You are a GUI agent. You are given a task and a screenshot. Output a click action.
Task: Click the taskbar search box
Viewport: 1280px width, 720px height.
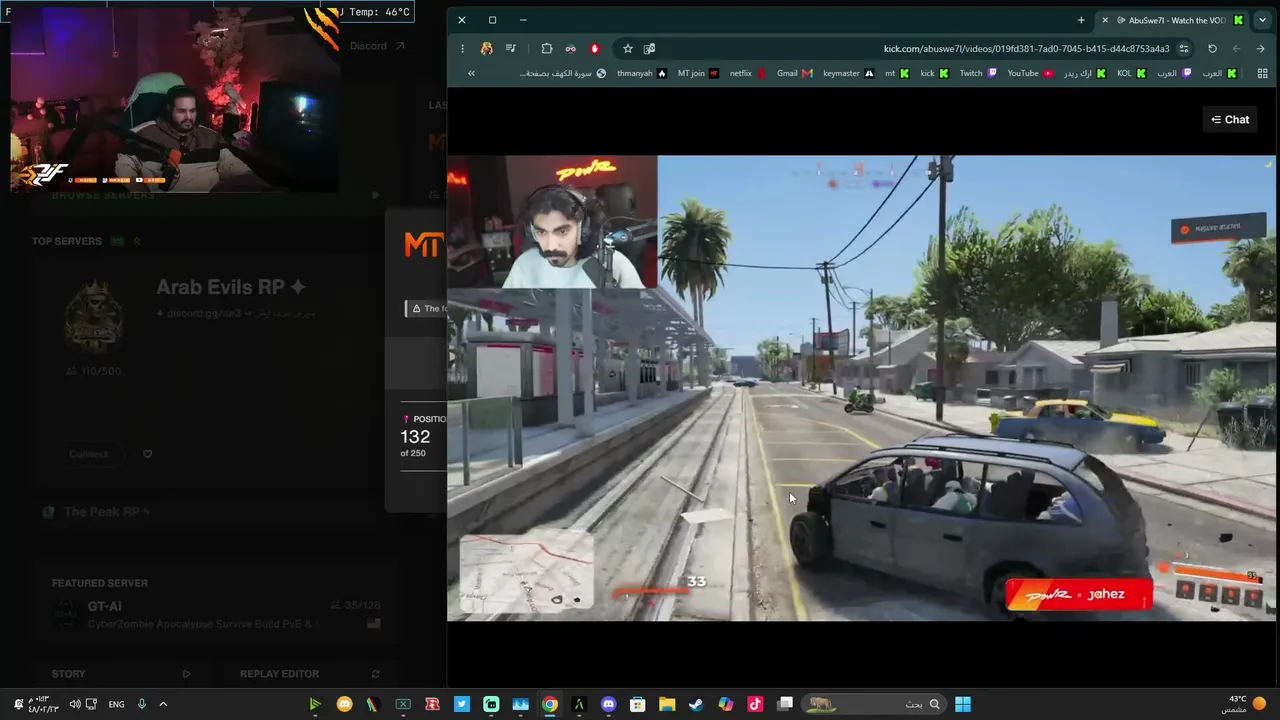(x=874, y=704)
